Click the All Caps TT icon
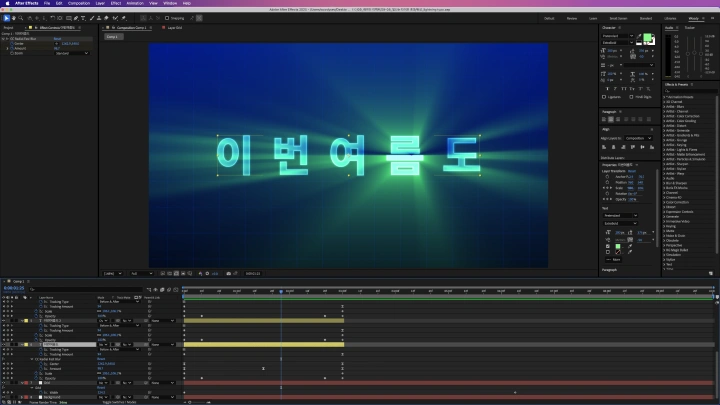The image size is (720, 405). [624, 89]
